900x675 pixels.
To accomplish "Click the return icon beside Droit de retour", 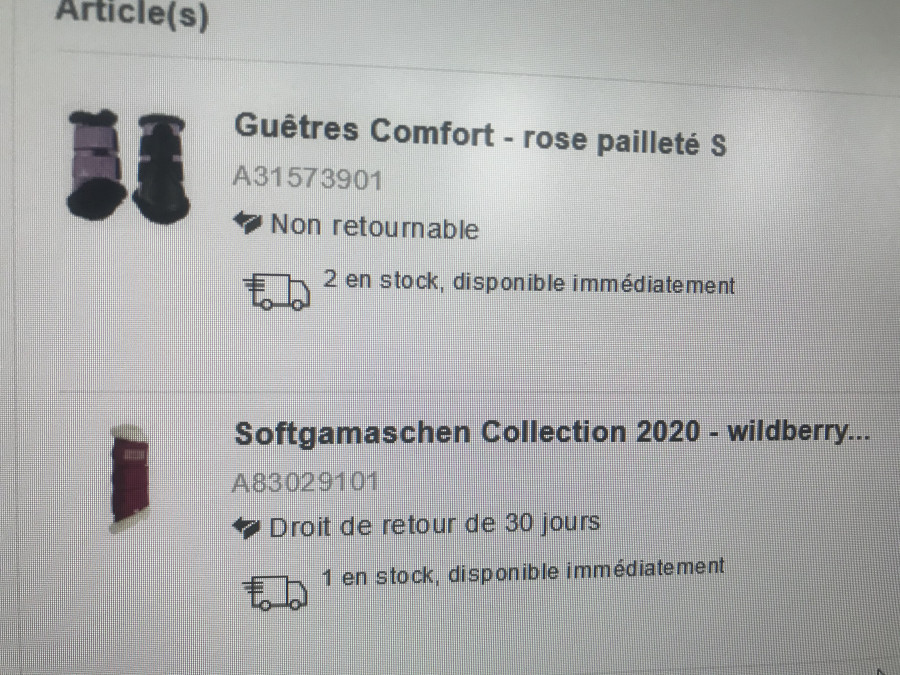I will (x=247, y=527).
